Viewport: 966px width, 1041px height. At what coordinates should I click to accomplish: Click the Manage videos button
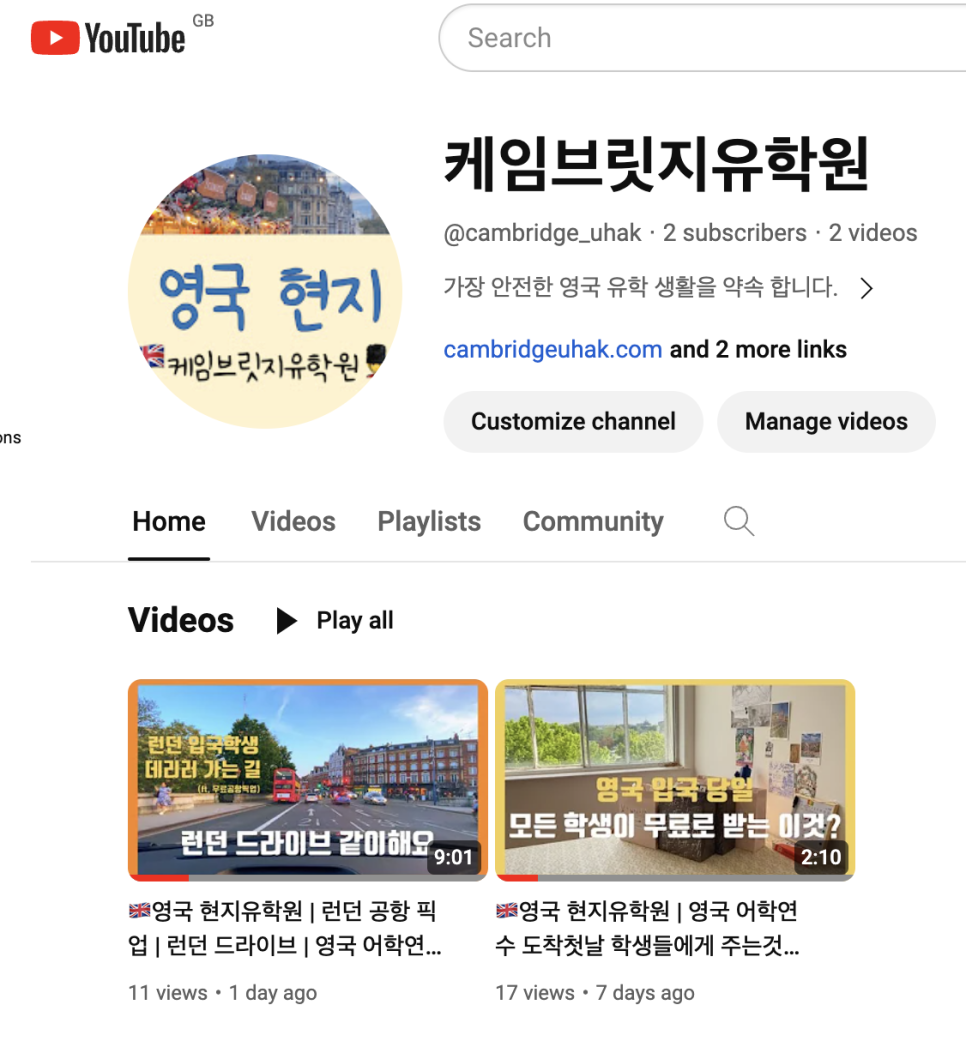pyautogui.click(x=826, y=422)
